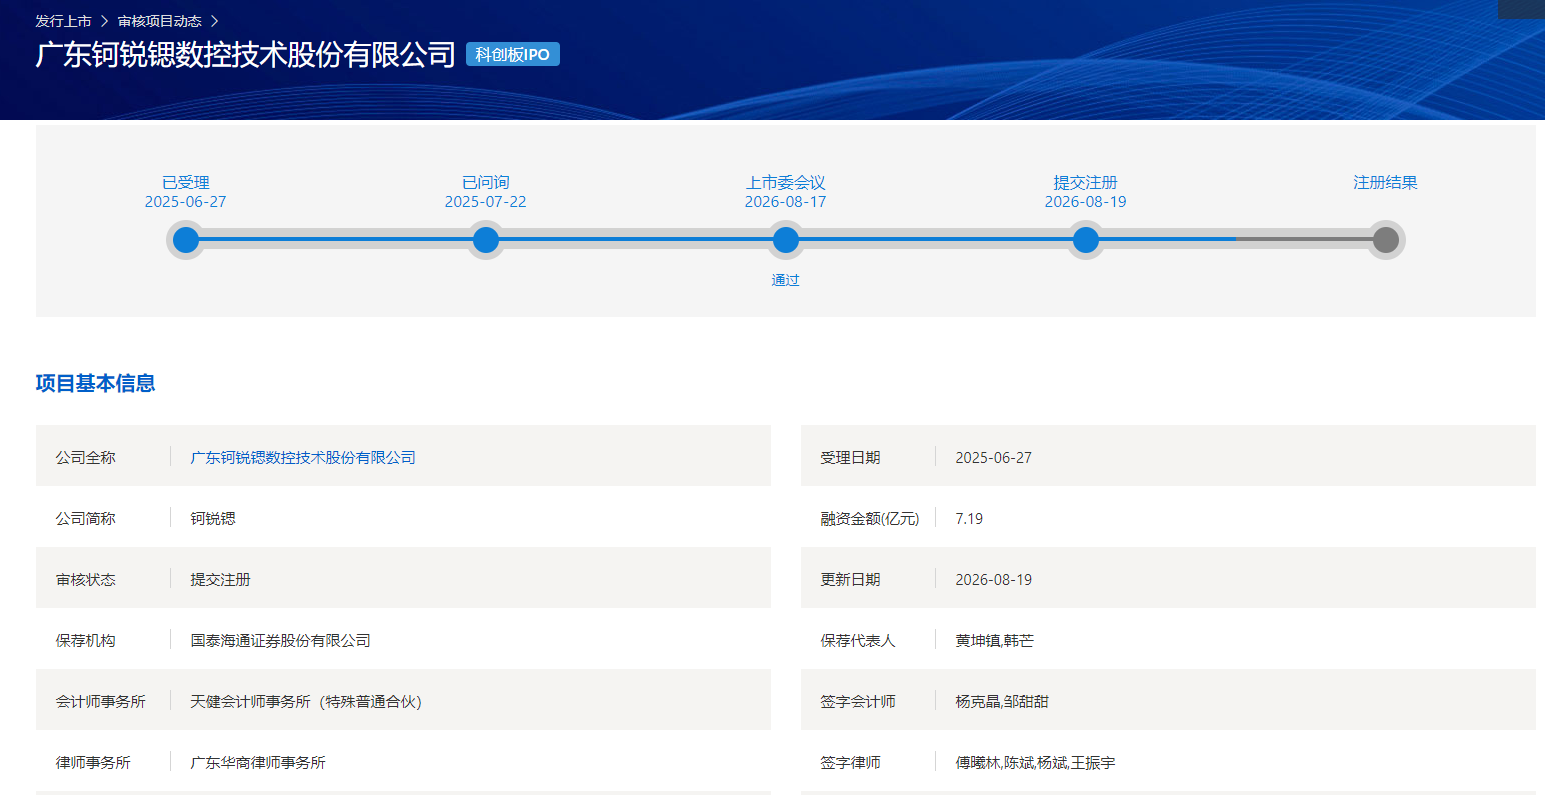Click the 7.19 financing amount value
The width and height of the screenshot is (1545, 795).
(x=969, y=519)
